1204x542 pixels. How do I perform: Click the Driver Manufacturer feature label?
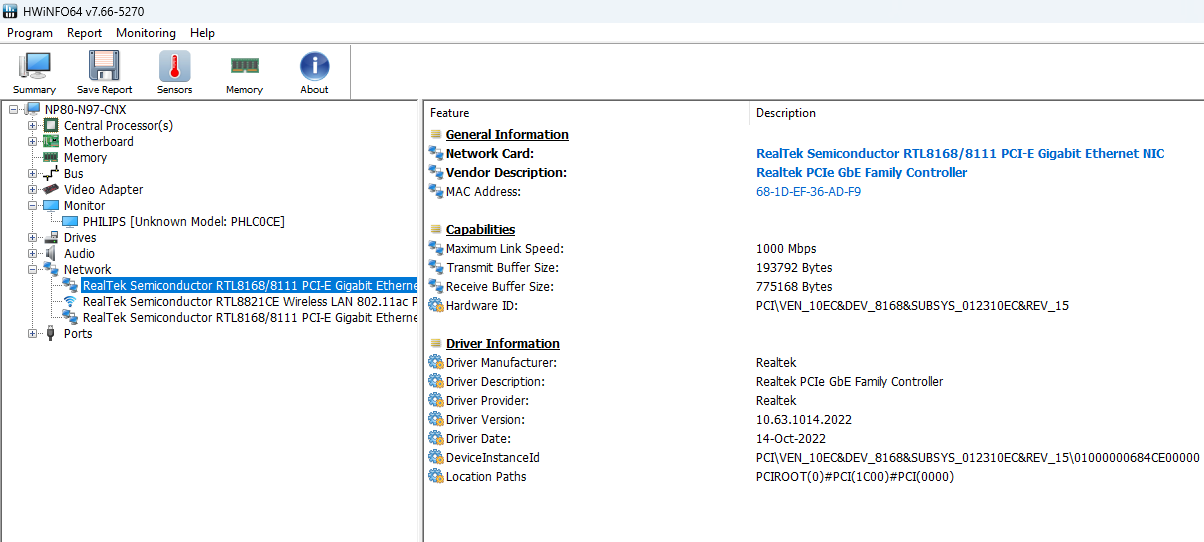(x=502, y=362)
